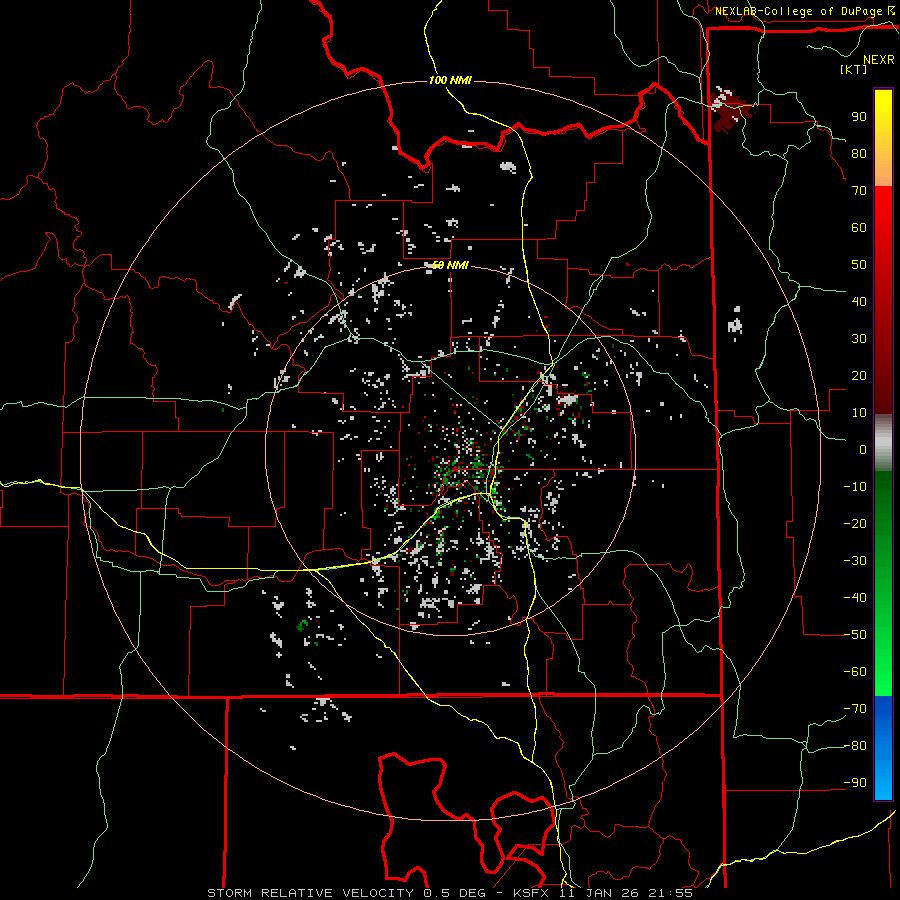Select the 10 value on velocity scale

pyautogui.click(x=859, y=413)
